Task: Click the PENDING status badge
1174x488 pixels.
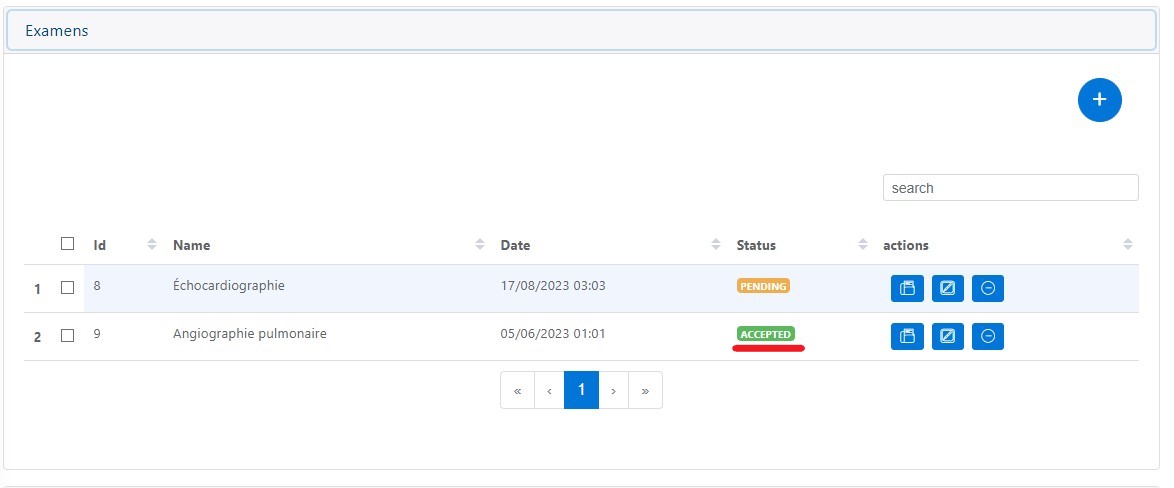Action: pos(763,286)
